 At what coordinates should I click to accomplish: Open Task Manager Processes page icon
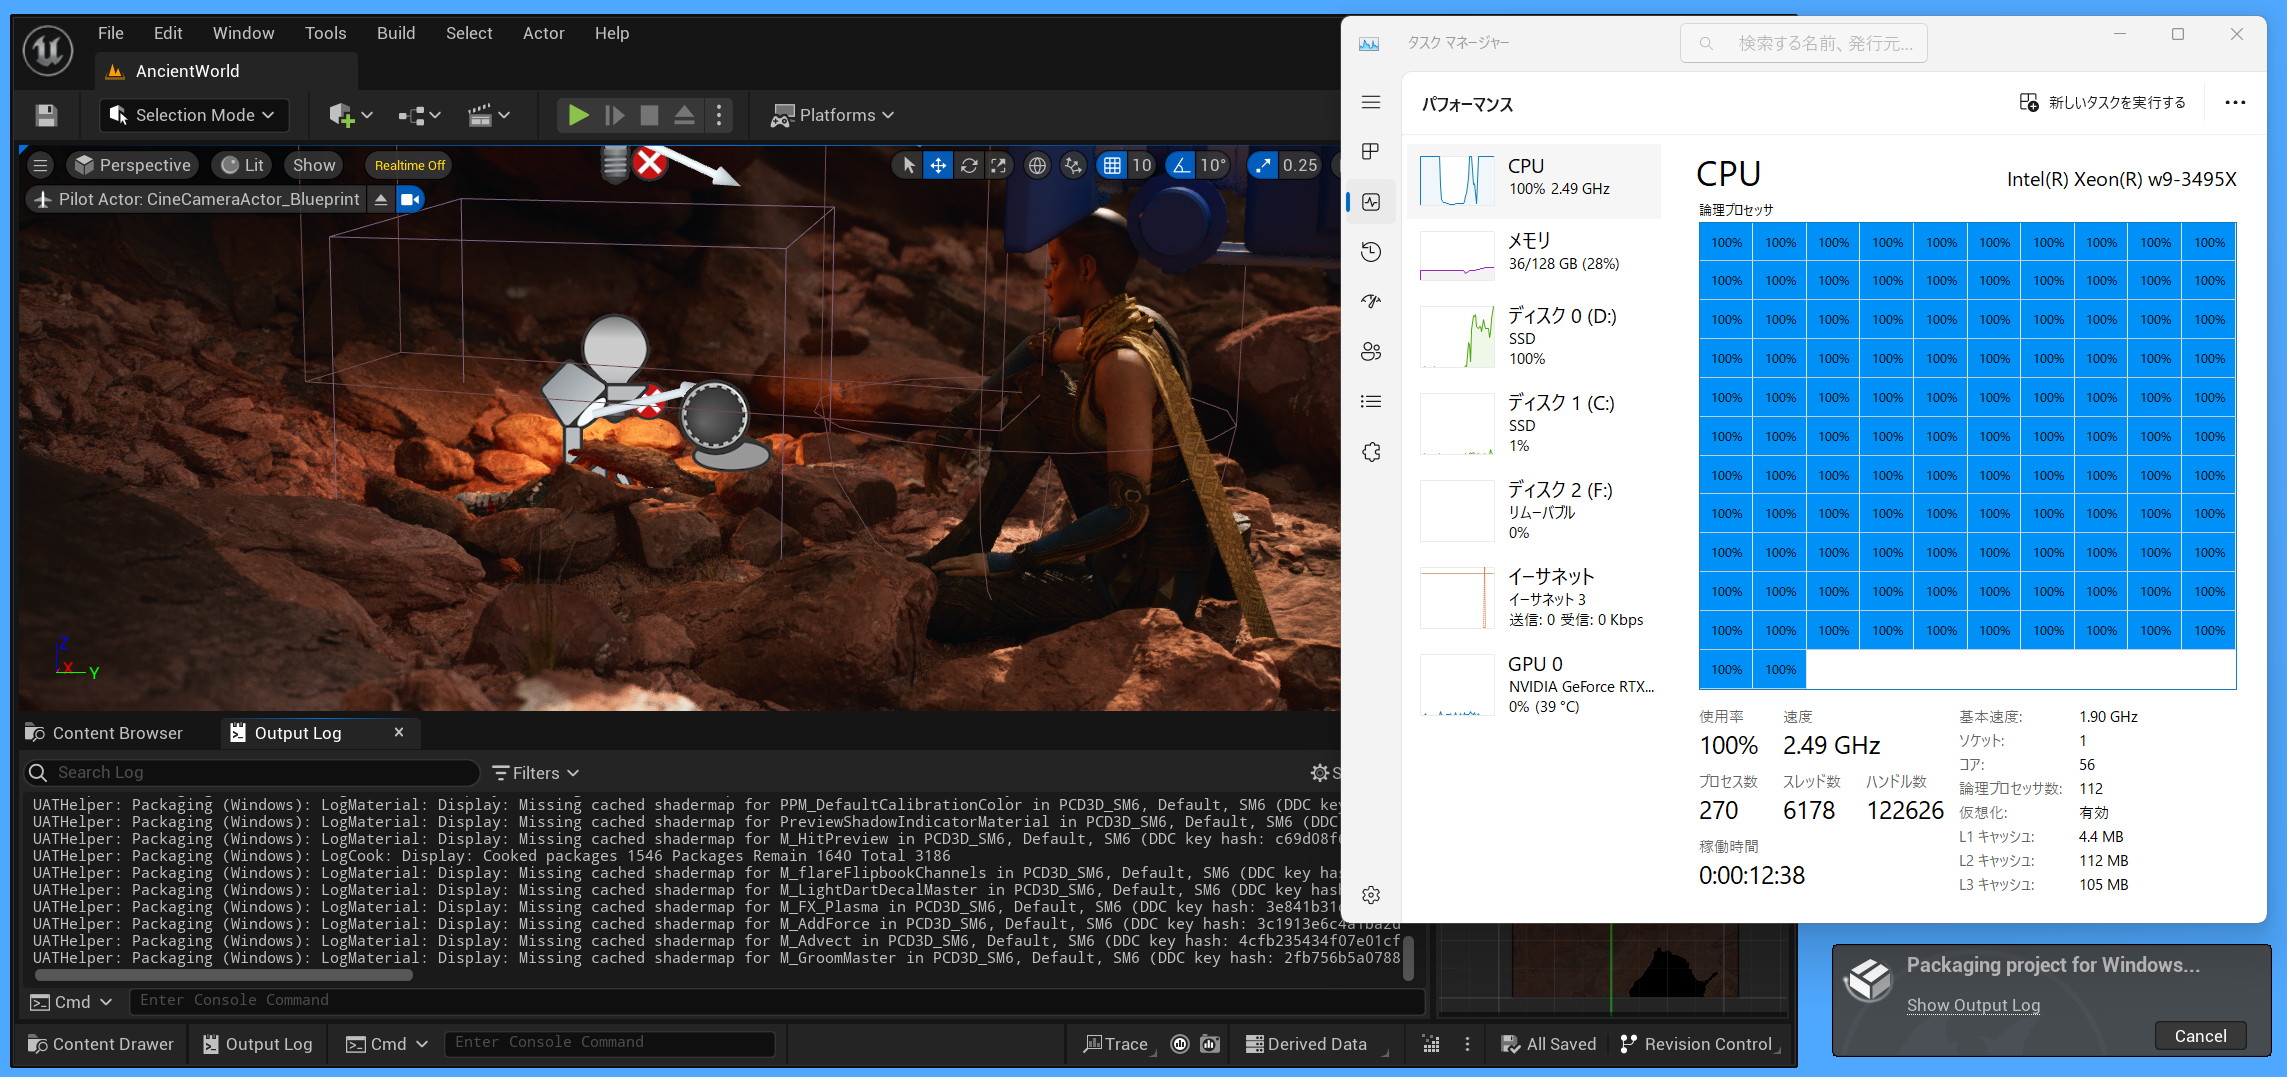pos(1371,152)
